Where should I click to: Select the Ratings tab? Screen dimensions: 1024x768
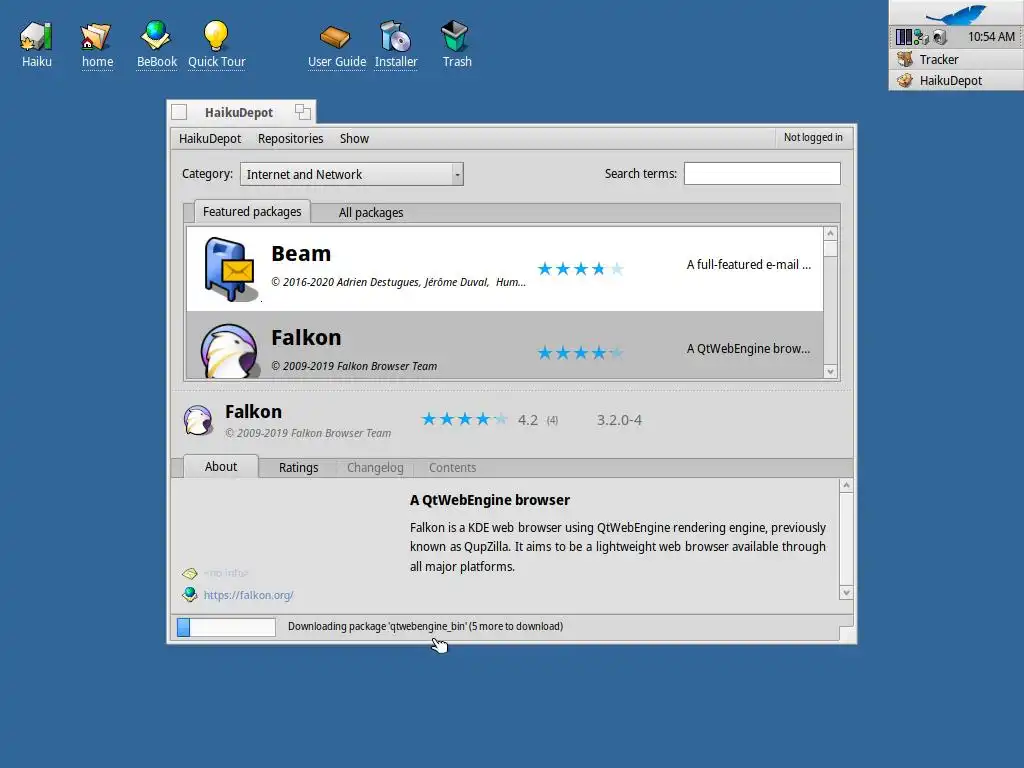pyautogui.click(x=298, y=468)
